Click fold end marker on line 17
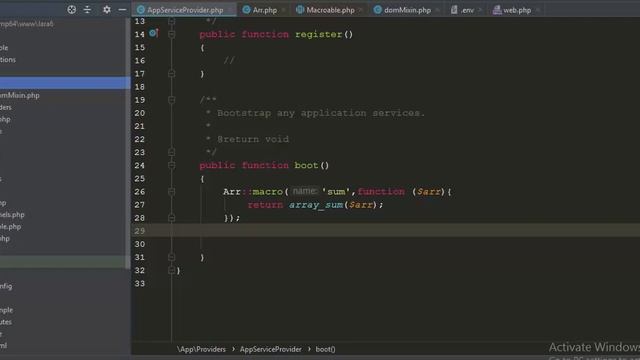Screen dimensions: 640x360 tap(171, 73)
